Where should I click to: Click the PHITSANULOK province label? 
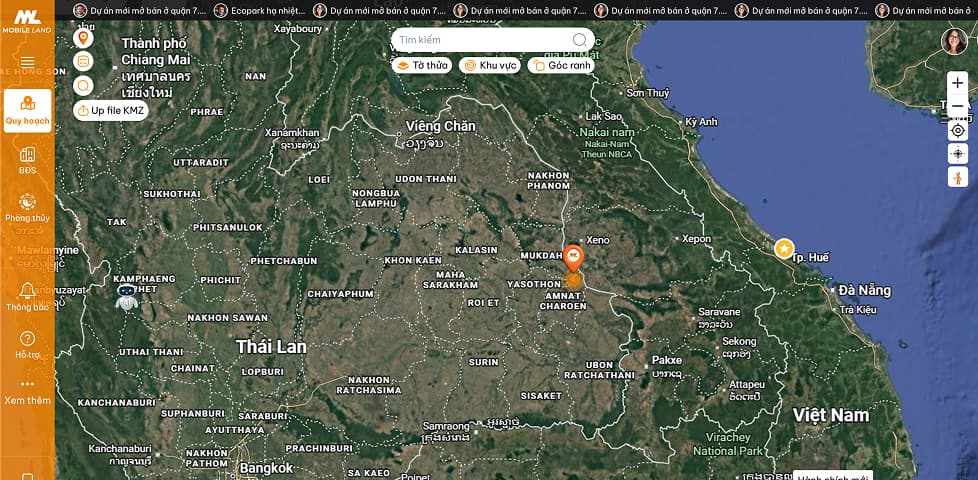[x=228, y=228]
